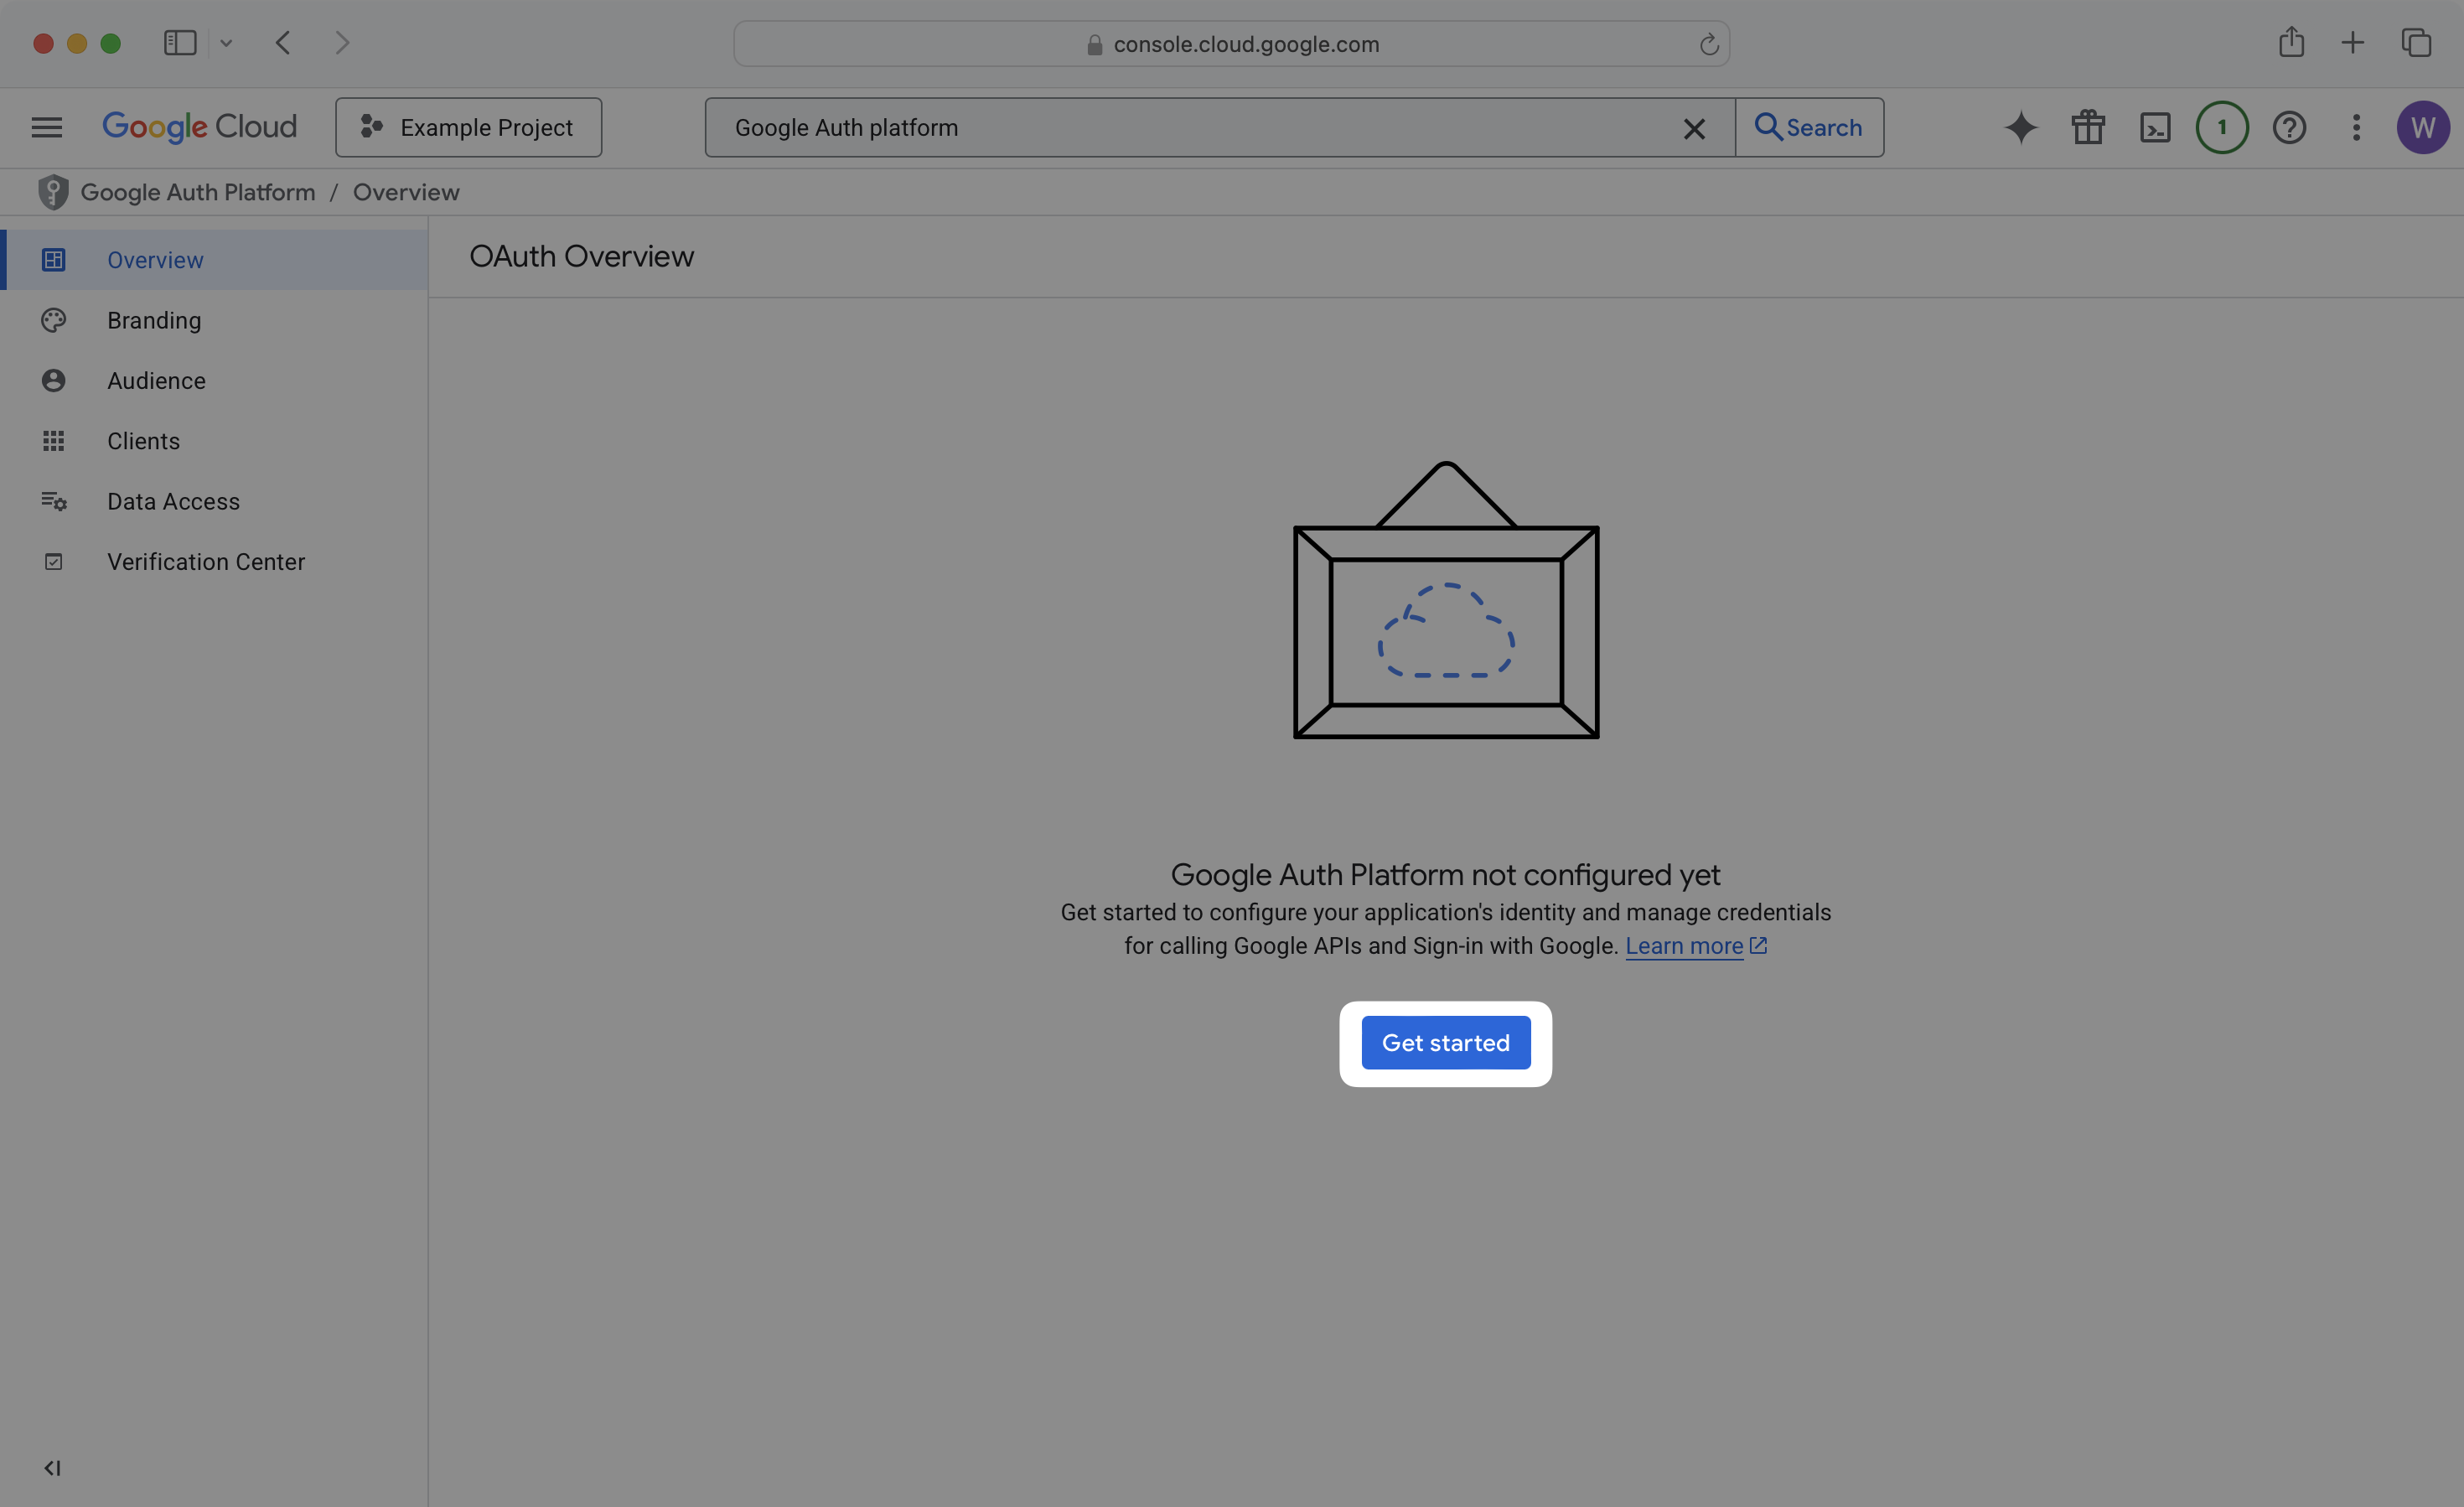Open the Learn more link
2464x1507 pixels.
click(x=1685, y=945)
